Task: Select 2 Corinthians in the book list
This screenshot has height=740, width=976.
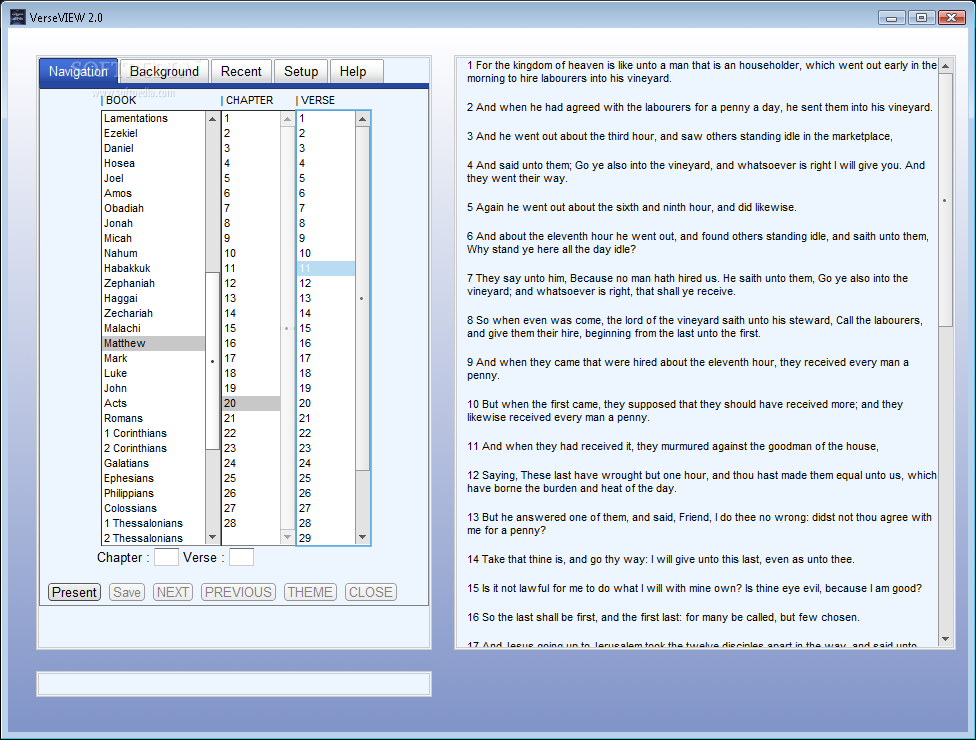Action: click(153, 448)
